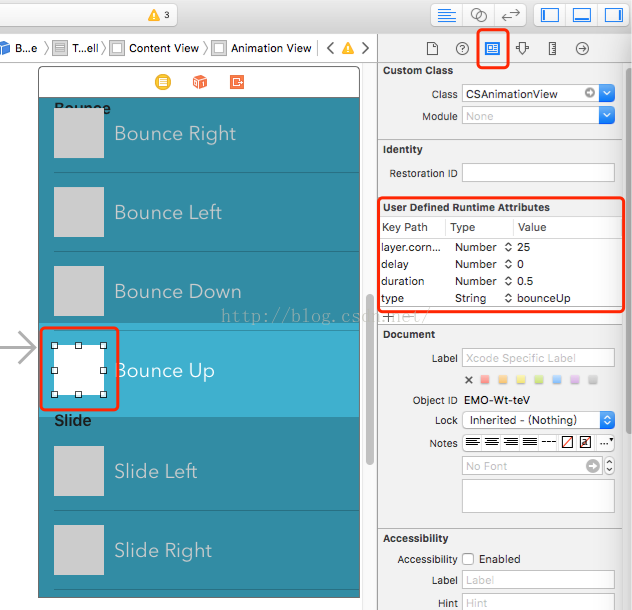Click the yellow table view controller icon
Viewport: 632px width, 610px height.
[163, 82]
